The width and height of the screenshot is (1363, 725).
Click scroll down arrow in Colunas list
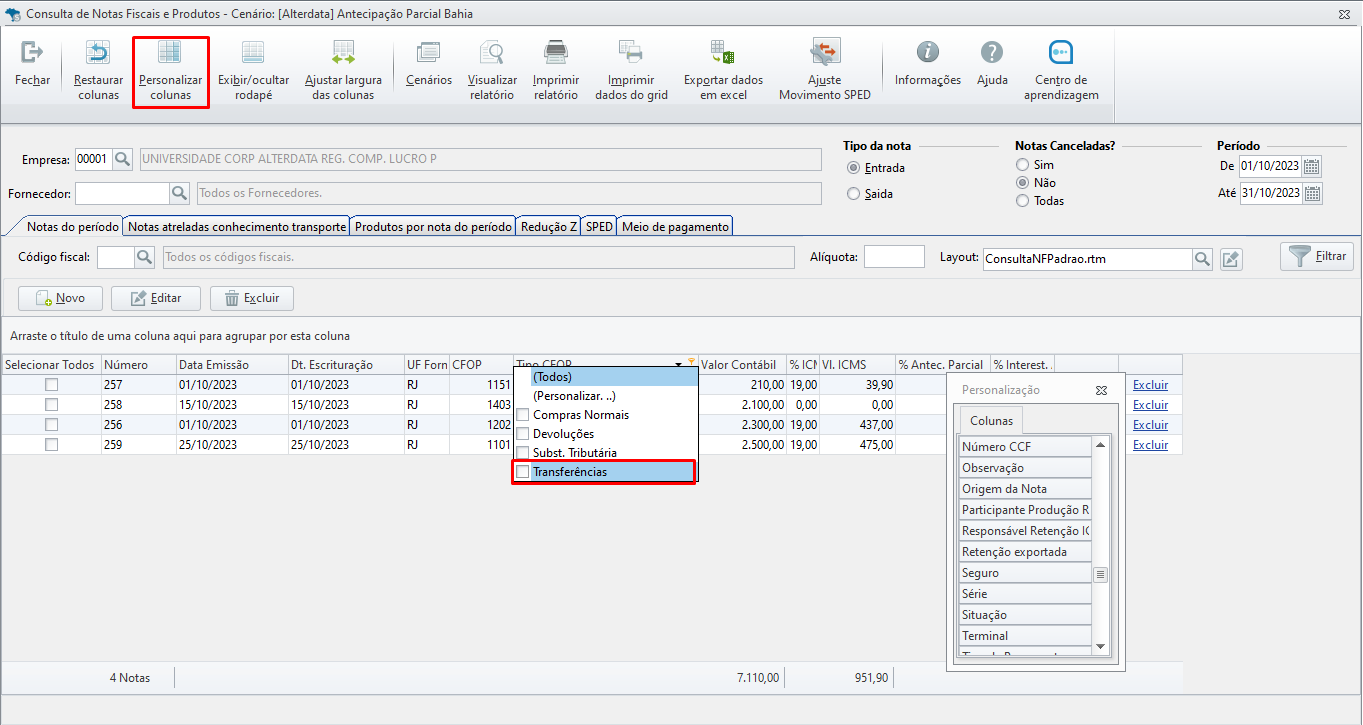(1101, 646)
